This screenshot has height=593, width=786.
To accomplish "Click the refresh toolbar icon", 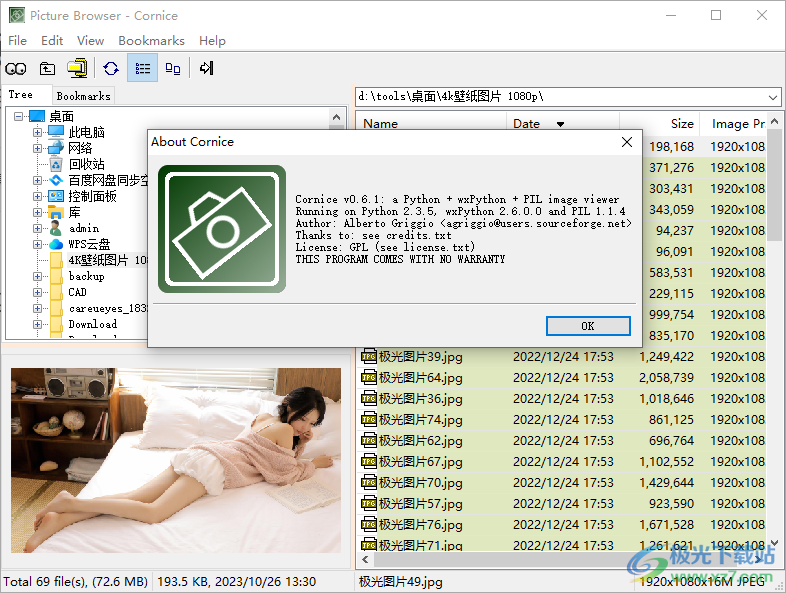I will pyautogui.click(x=111, y=68).
